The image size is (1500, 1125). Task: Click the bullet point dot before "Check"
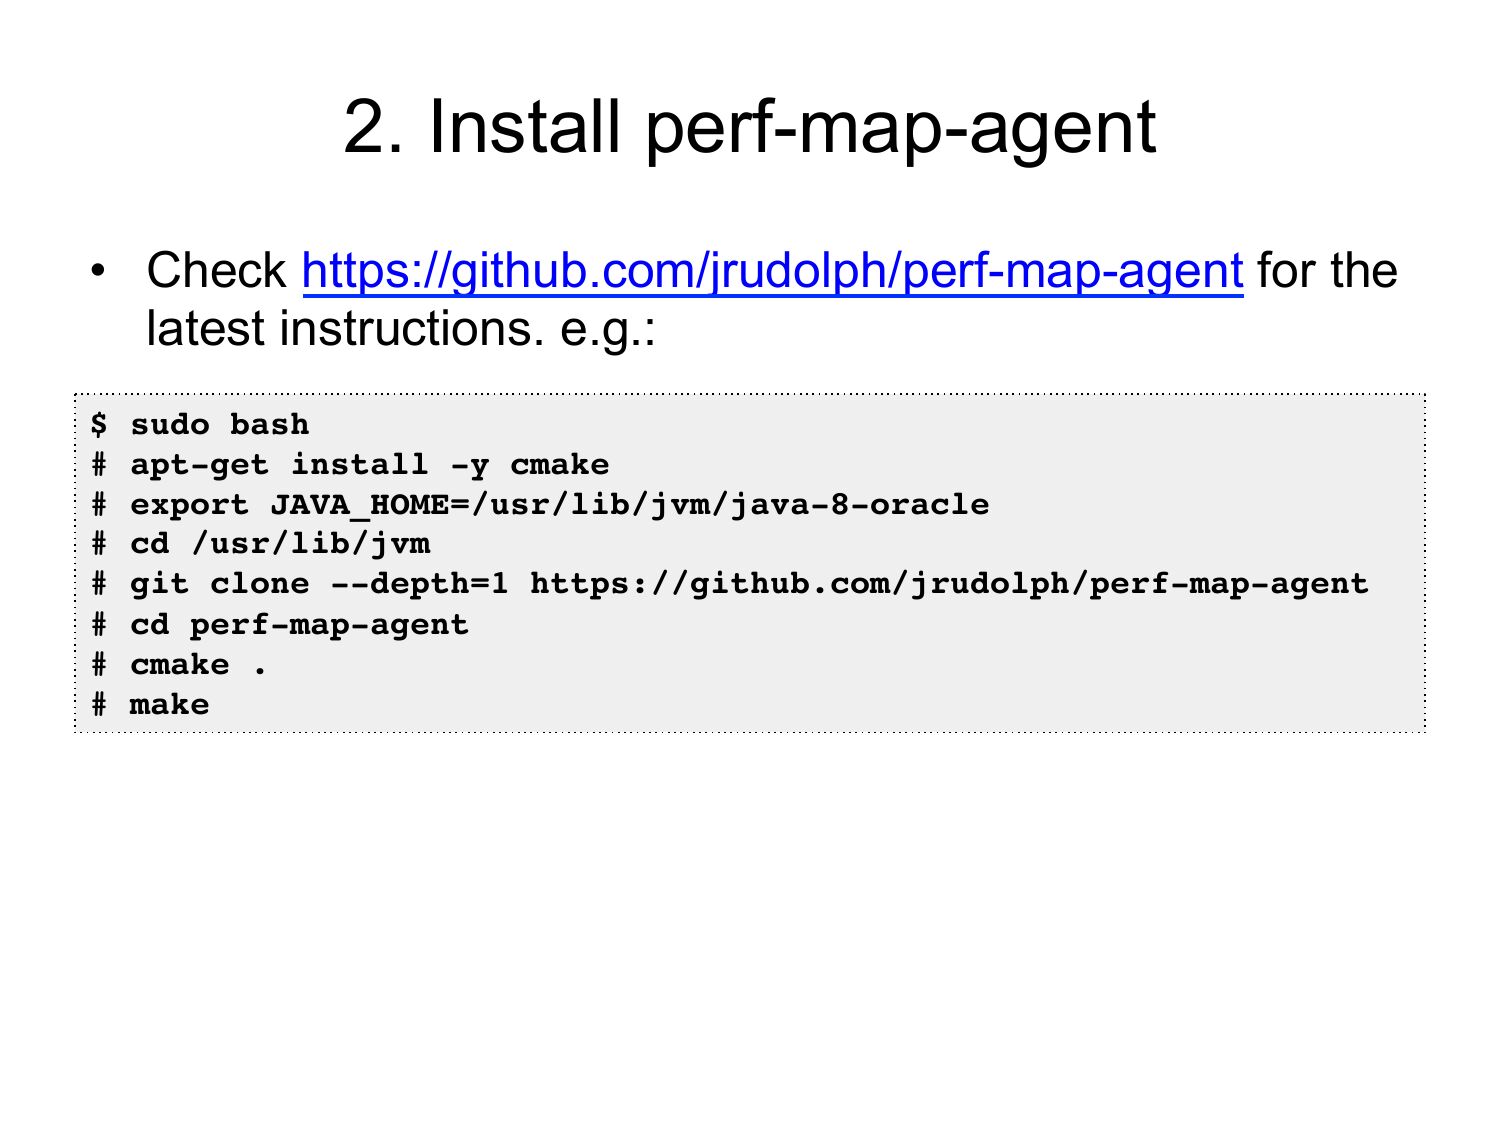pyautogui.click(x=97, y=271)
